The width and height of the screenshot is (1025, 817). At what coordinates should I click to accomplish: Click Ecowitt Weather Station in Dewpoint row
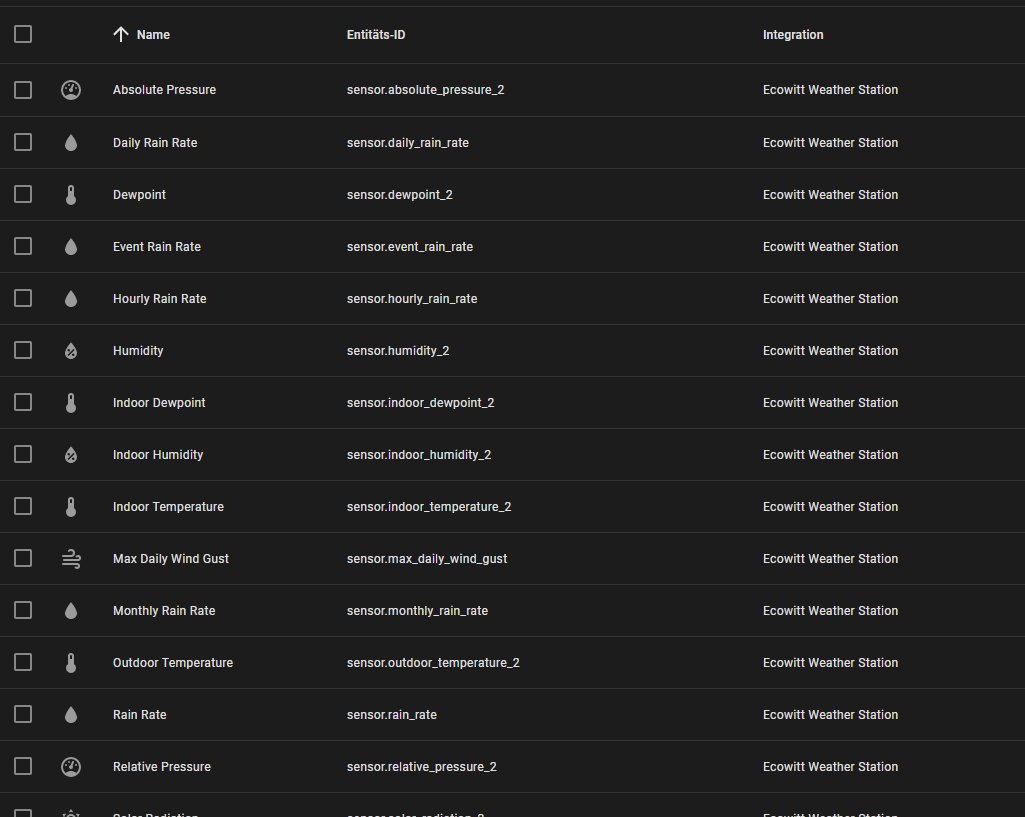click(x=830, y=194)
